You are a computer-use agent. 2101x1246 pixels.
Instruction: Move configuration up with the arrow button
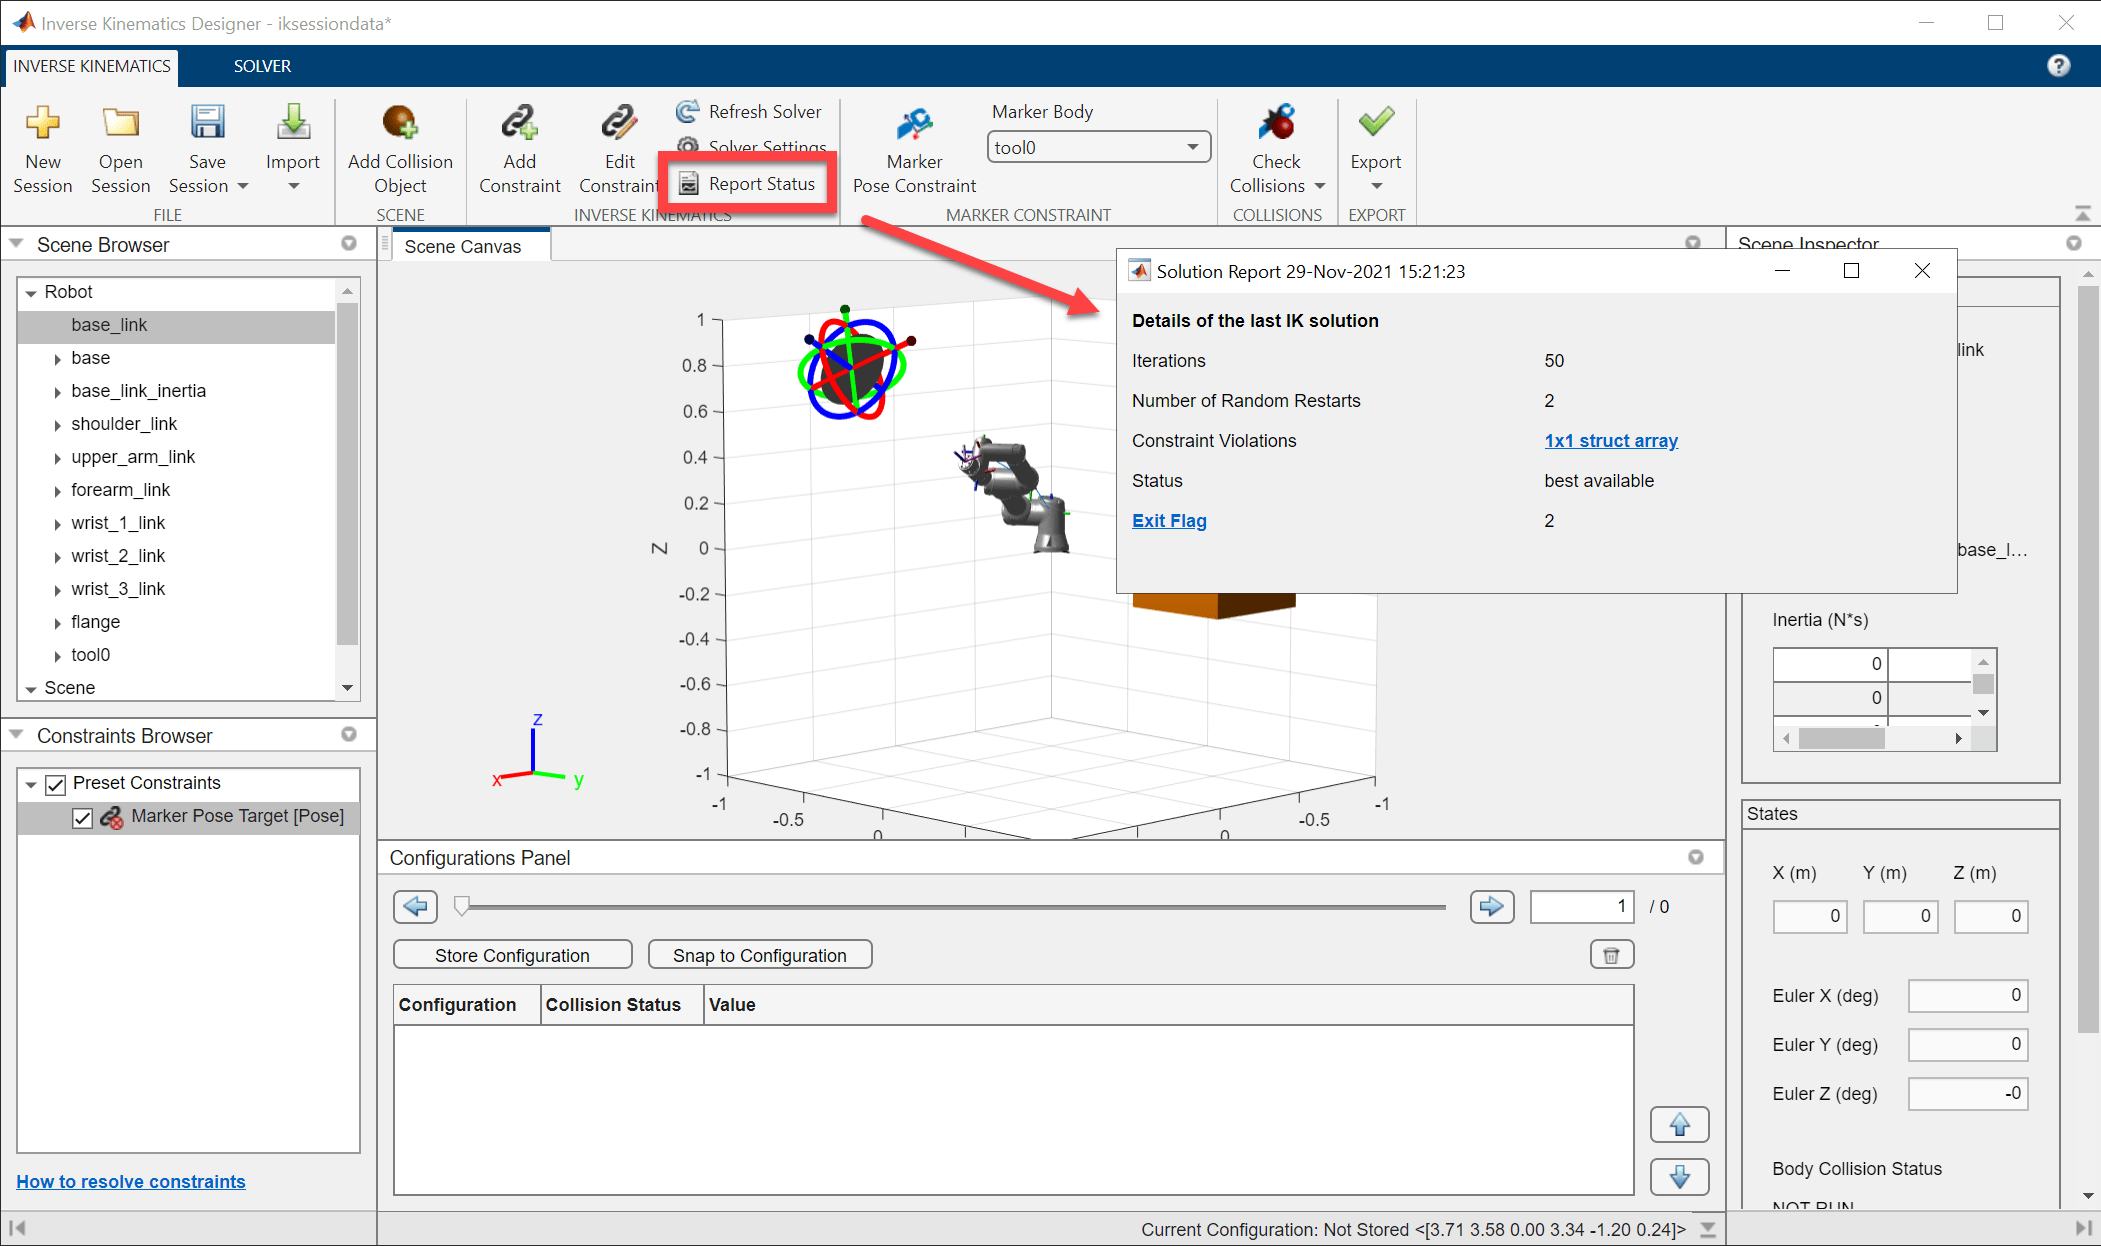pos(1679,1125)
